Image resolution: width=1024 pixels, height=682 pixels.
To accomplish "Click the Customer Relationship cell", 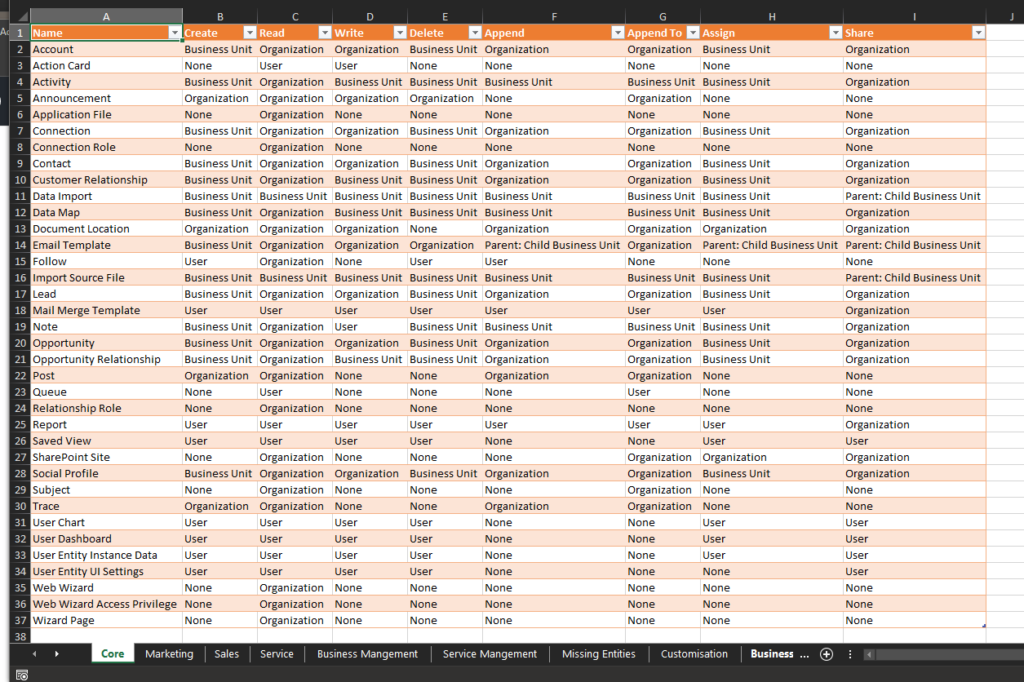I will (x=106, y=180).
